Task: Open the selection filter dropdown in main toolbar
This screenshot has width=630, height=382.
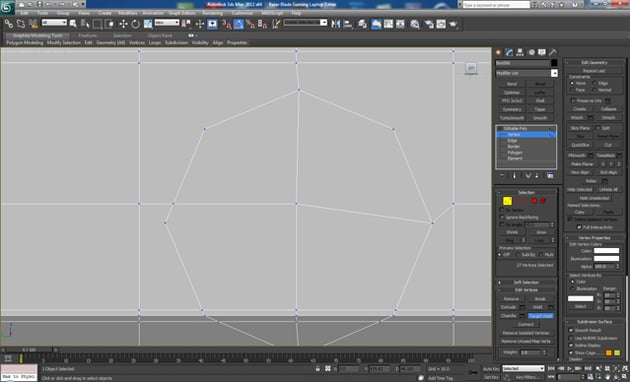Action: click(x=55, y=23)
